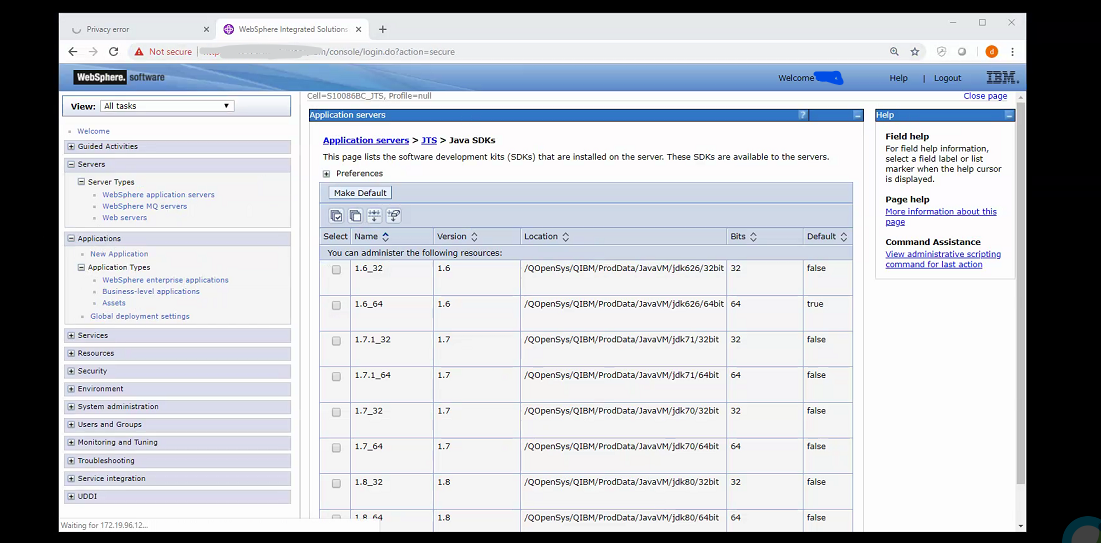Open Global deployment settings link
Viewport: 1101px width, 543px height.
140,316
